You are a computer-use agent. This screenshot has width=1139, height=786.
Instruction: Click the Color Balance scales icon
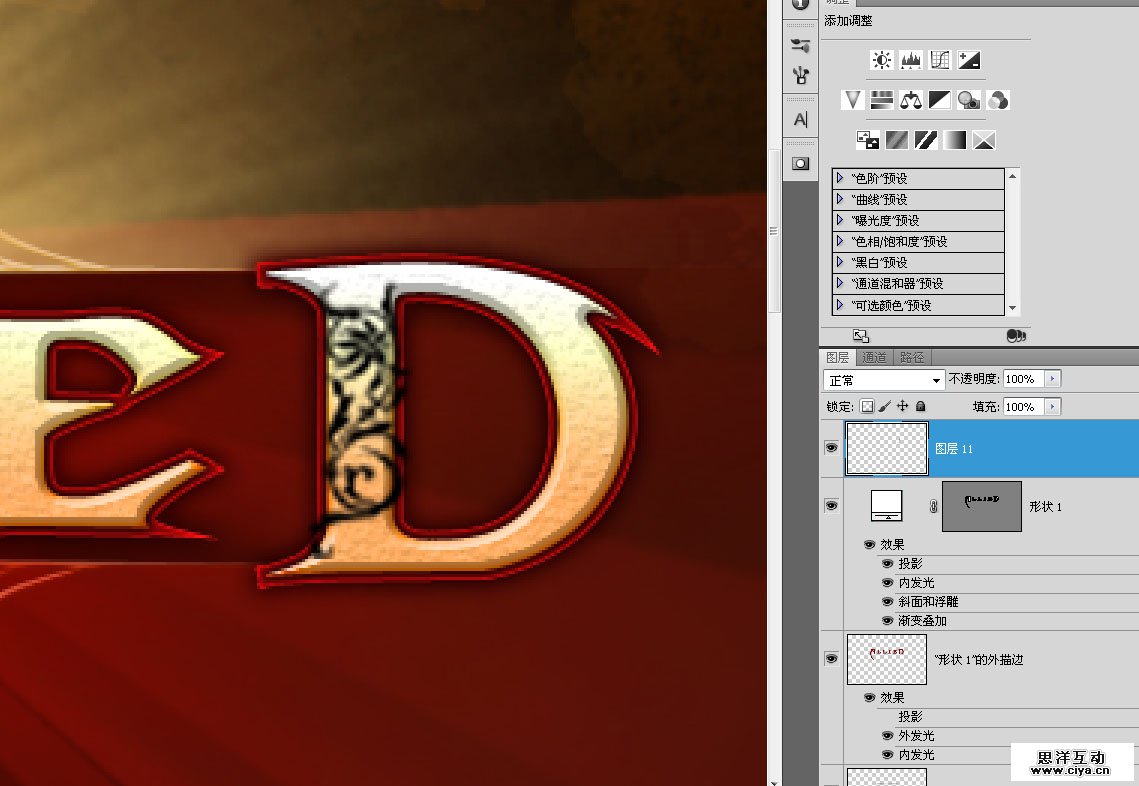pos(910,100)
